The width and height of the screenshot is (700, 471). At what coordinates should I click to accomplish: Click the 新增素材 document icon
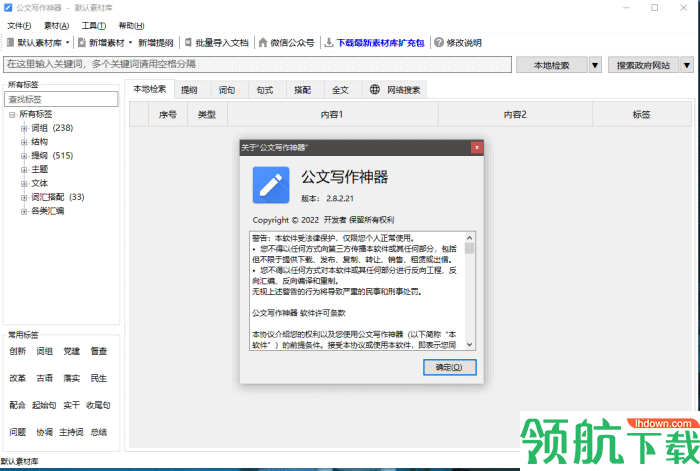point(82,42)
